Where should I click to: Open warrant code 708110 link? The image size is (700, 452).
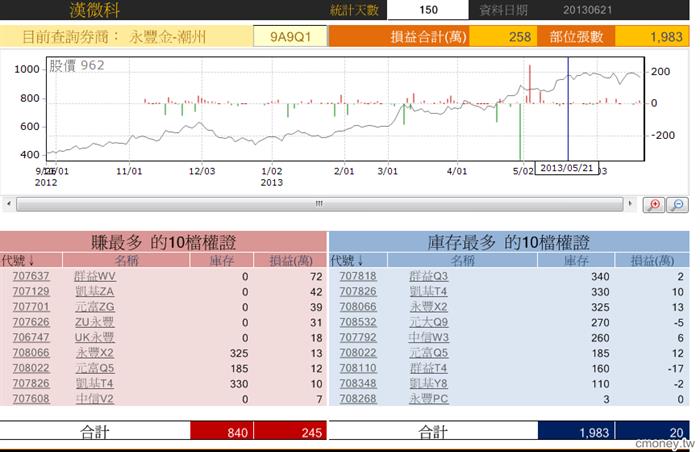point(358,368)
